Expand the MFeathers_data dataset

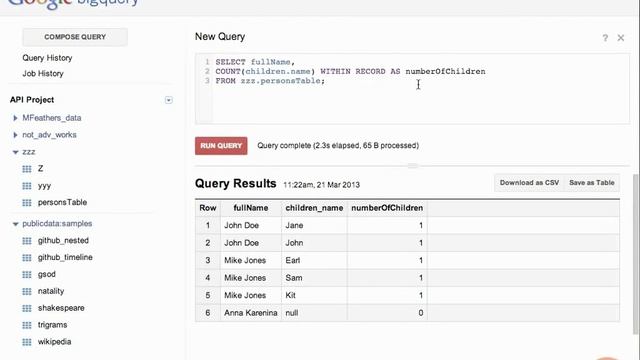[15, 118]
